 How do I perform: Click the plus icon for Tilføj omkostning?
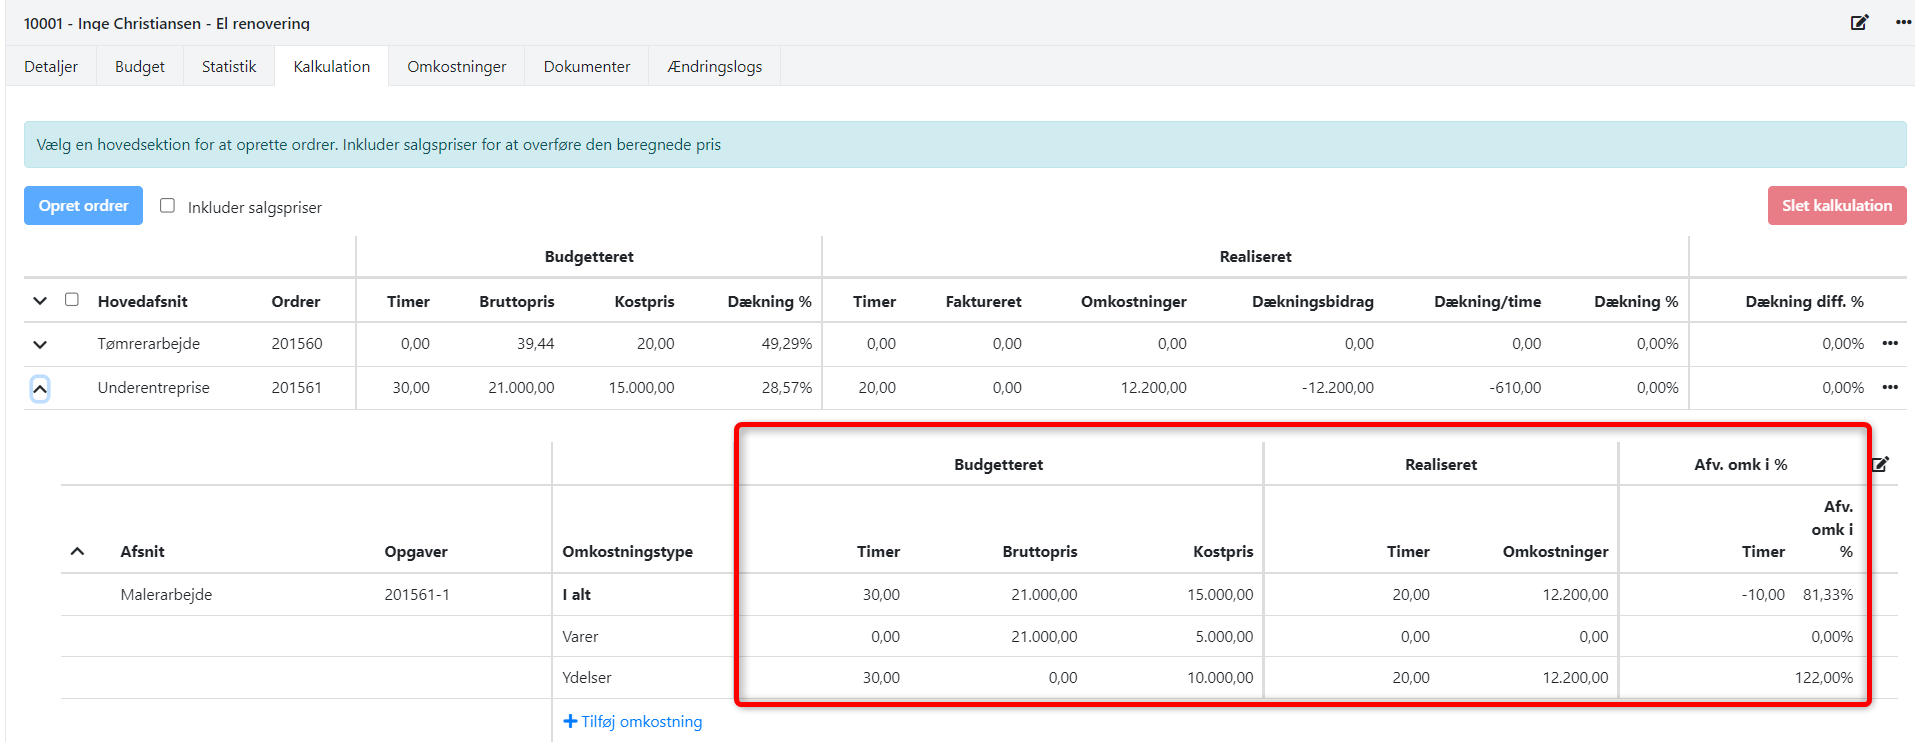point(570,721)
